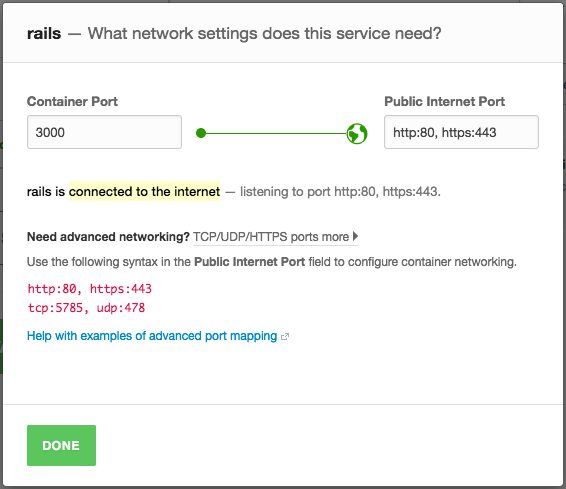This screenshot has width=566, height=489.
Task: Click the green DONE button
Action: coord(61,445)
